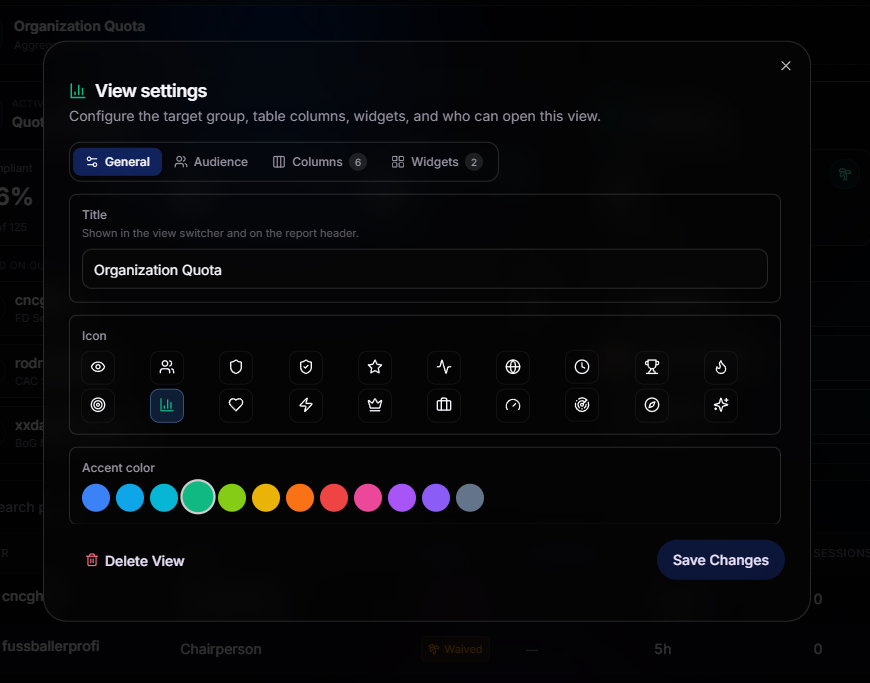870x683 pixels.
Task: Focus the Title input field
Action: 425,270
